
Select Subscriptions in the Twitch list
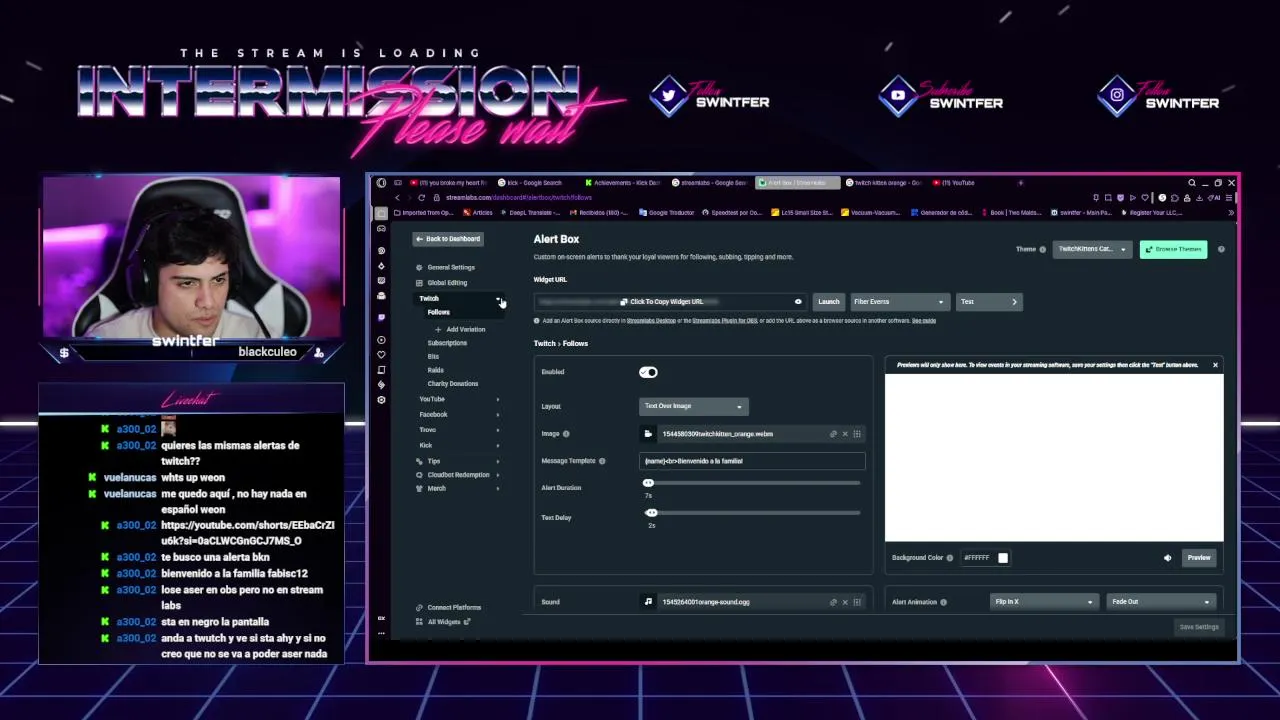[x=447, y=343]
